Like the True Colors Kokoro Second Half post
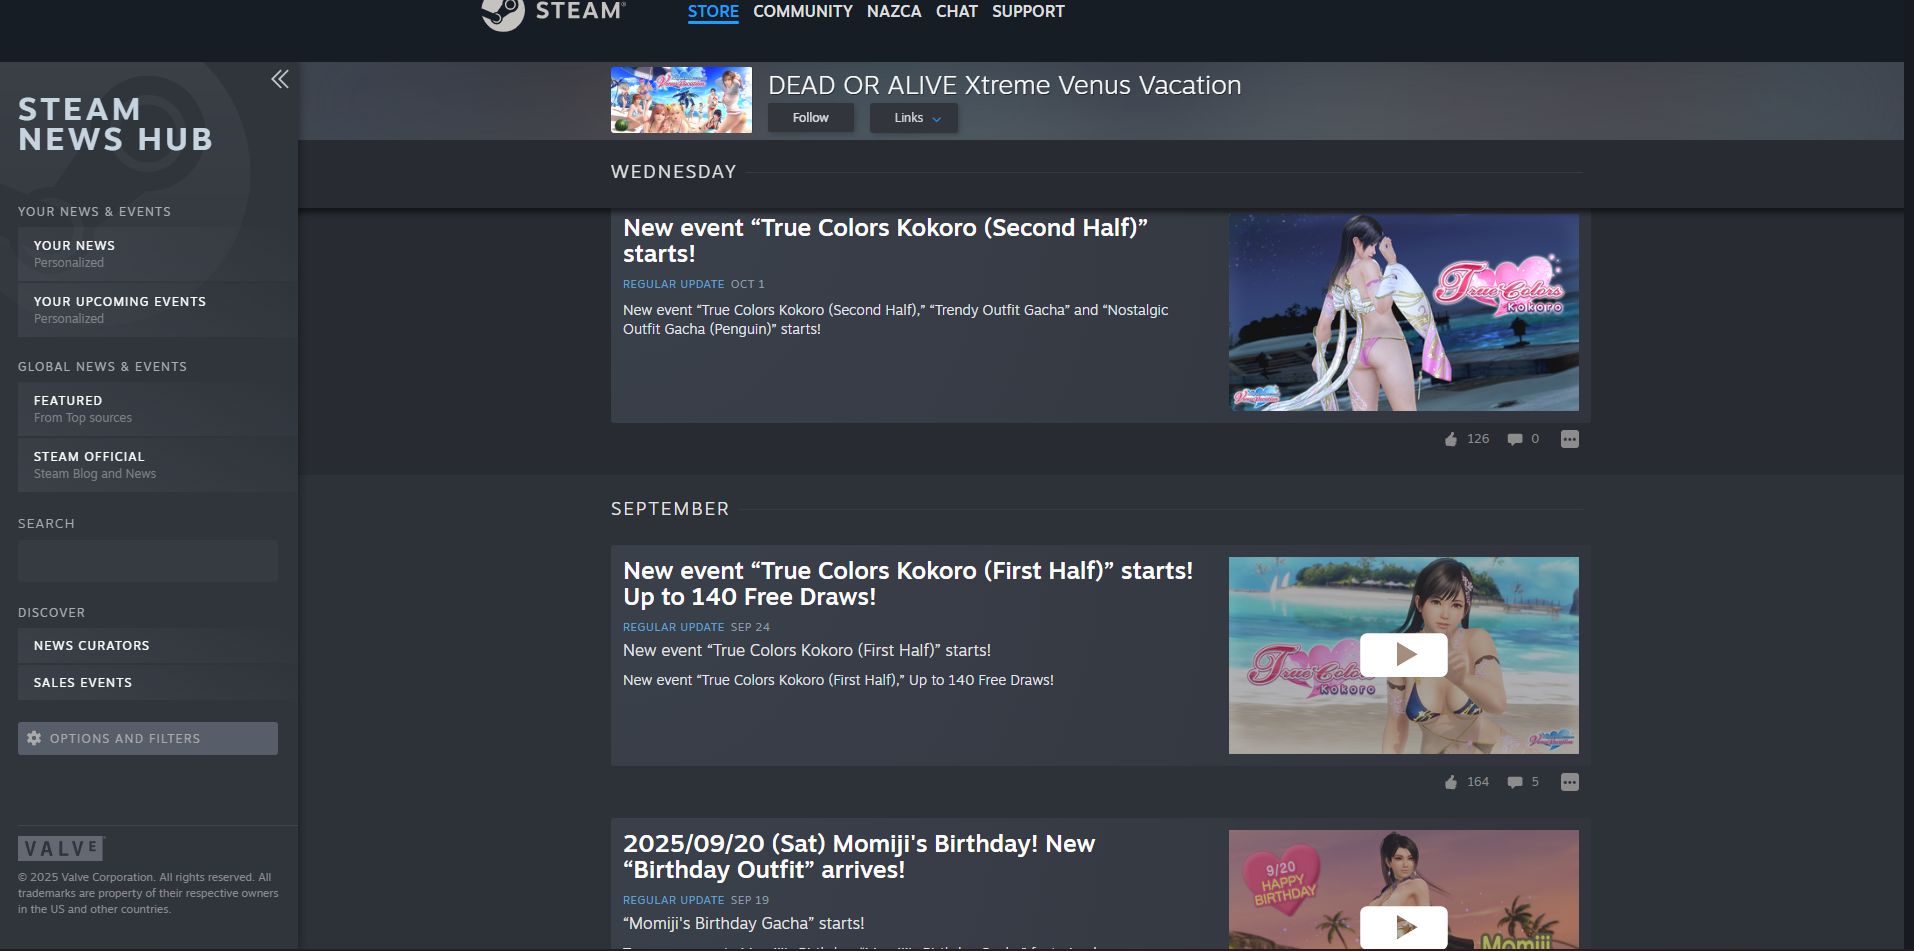 click(1451, 439)
